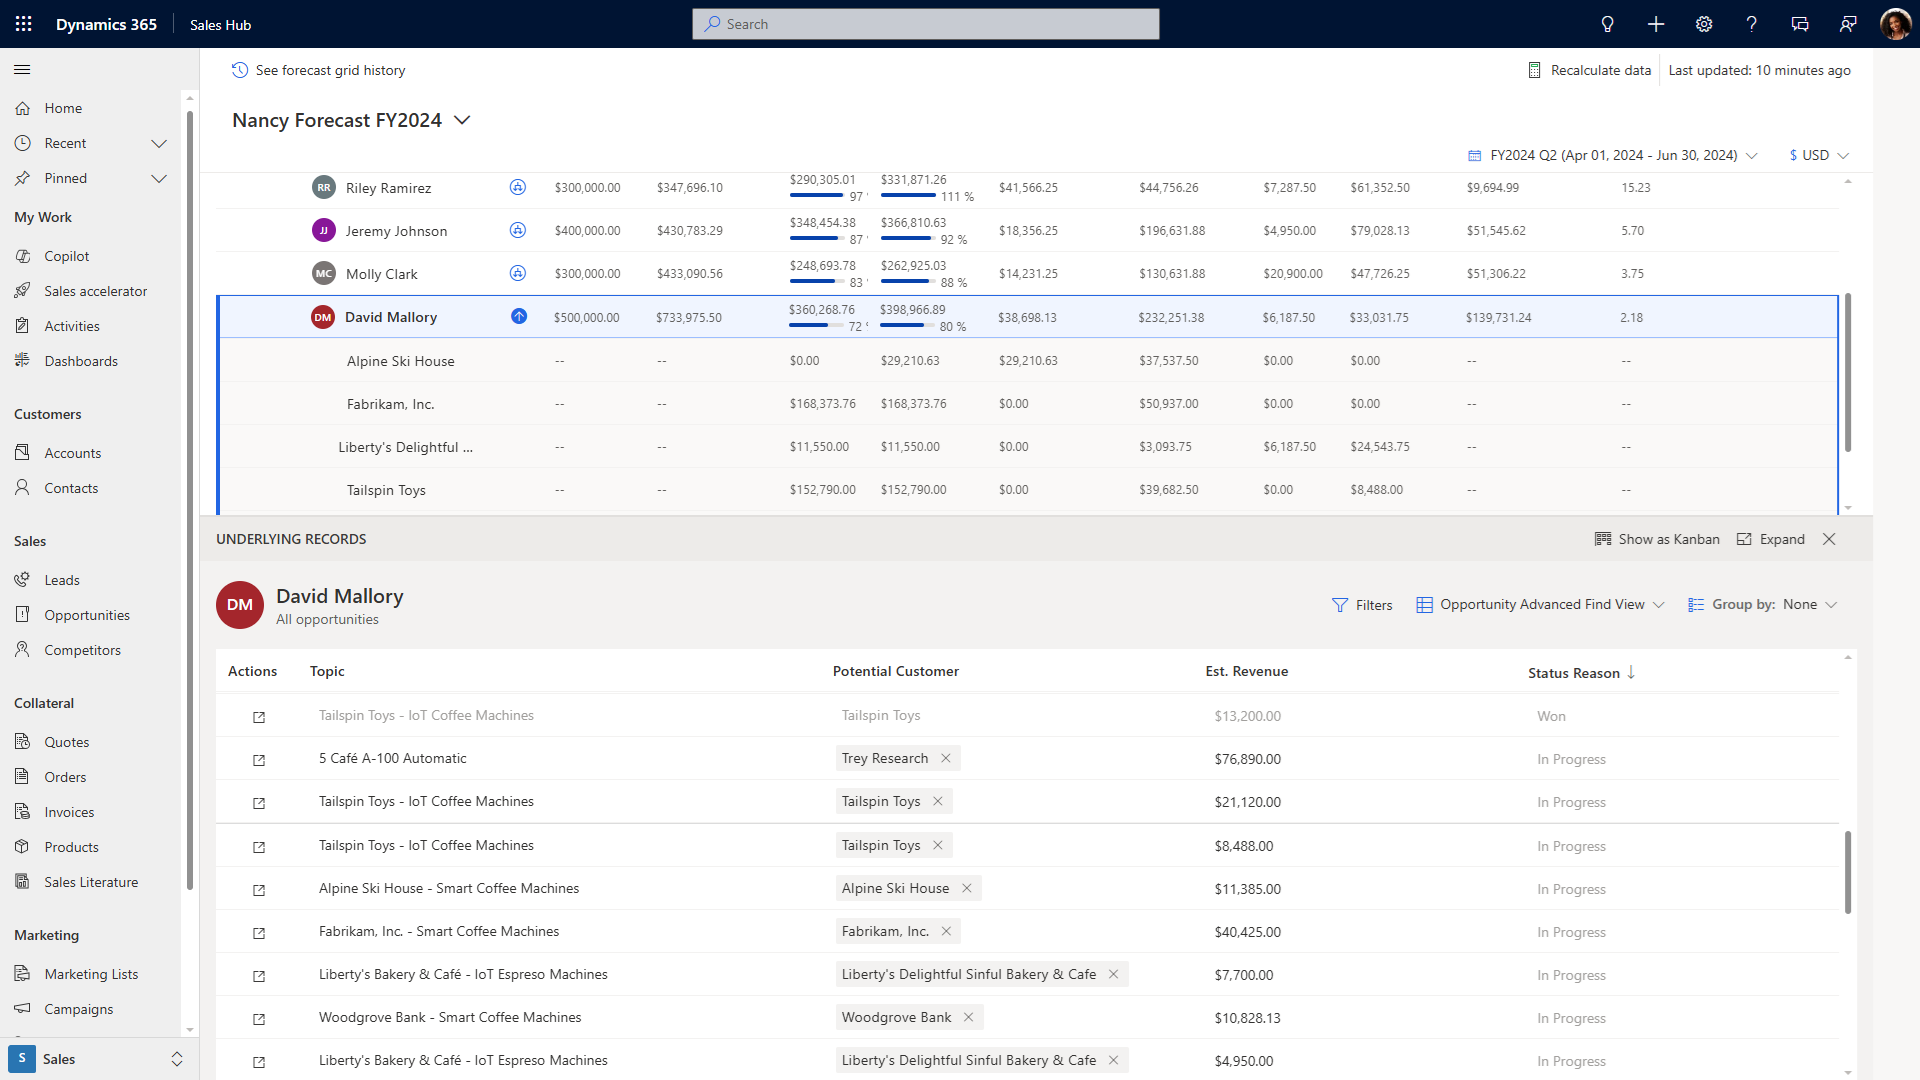The height and width of the screenshot is (1080, 1920).
Task: Click the plus quick create icon
Action: [x=1656, y=24]
